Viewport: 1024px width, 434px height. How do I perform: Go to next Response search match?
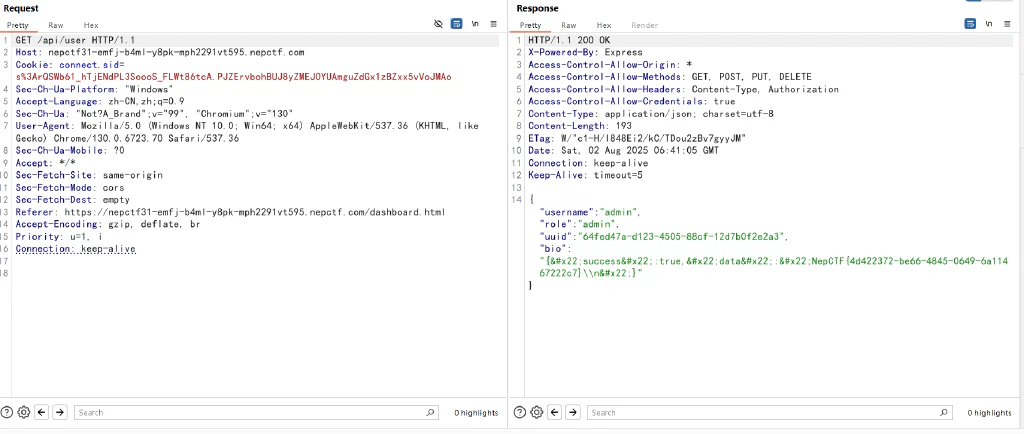[573, 412]
